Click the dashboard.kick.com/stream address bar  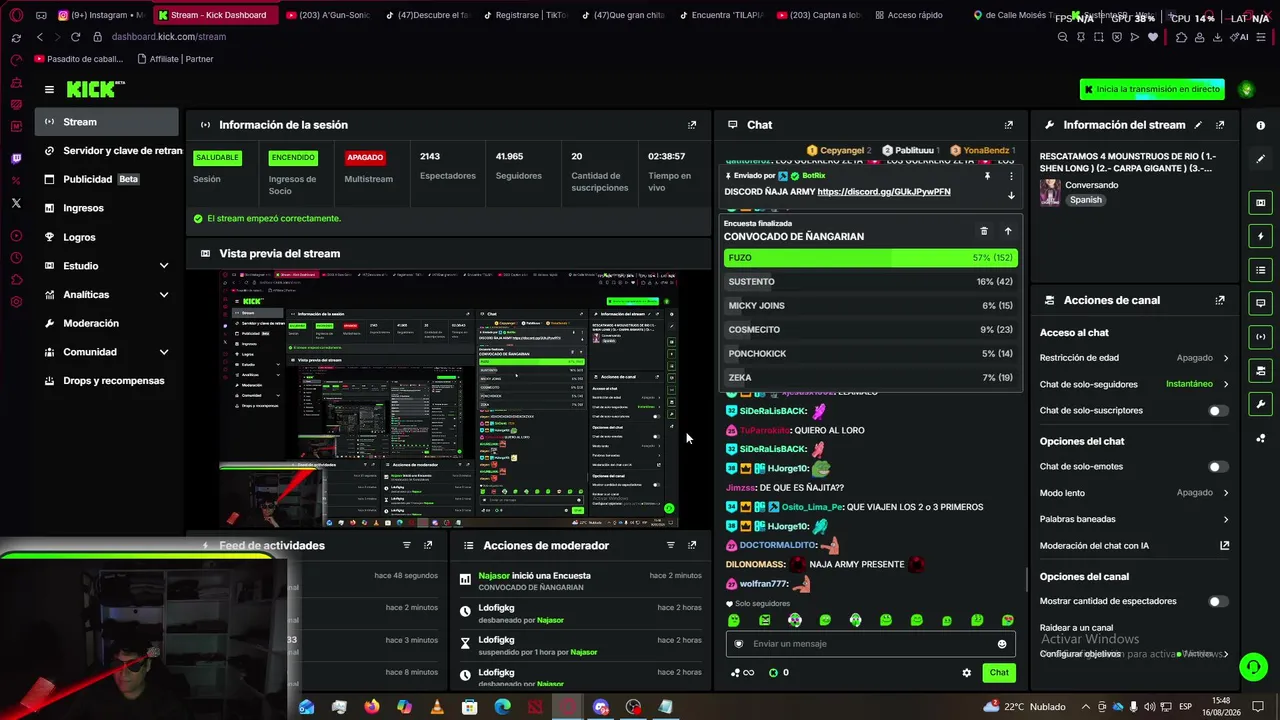click(x=169, y=37)
